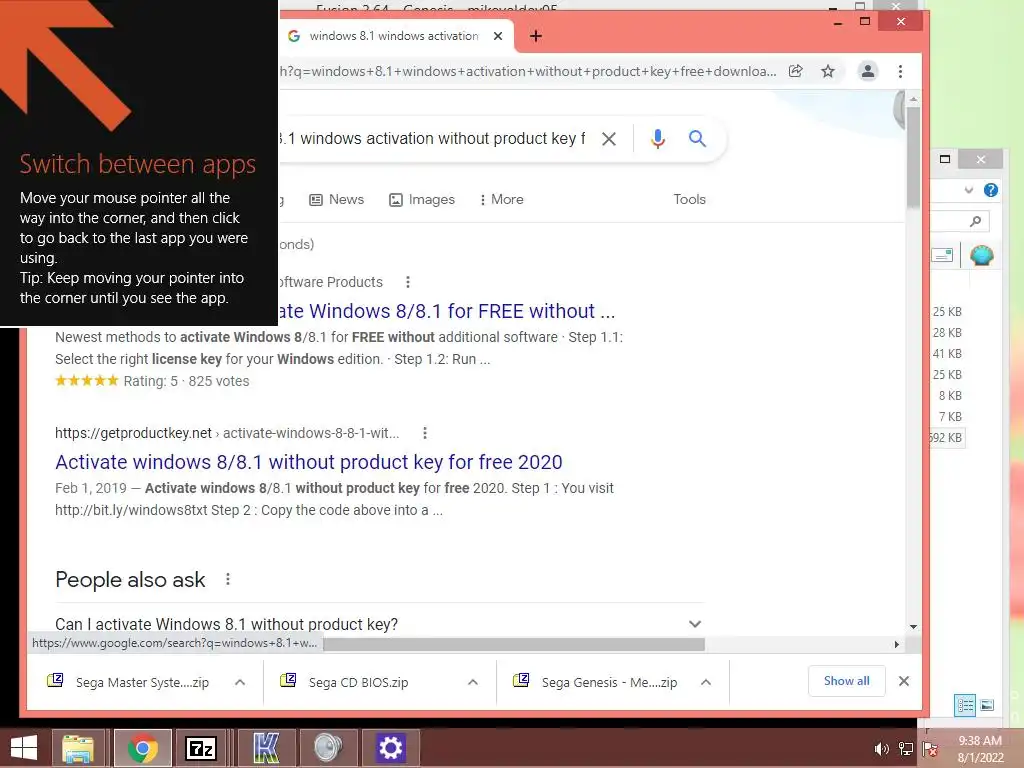
Task: Click inside the Google search text box
Action: tap(432, 138)
